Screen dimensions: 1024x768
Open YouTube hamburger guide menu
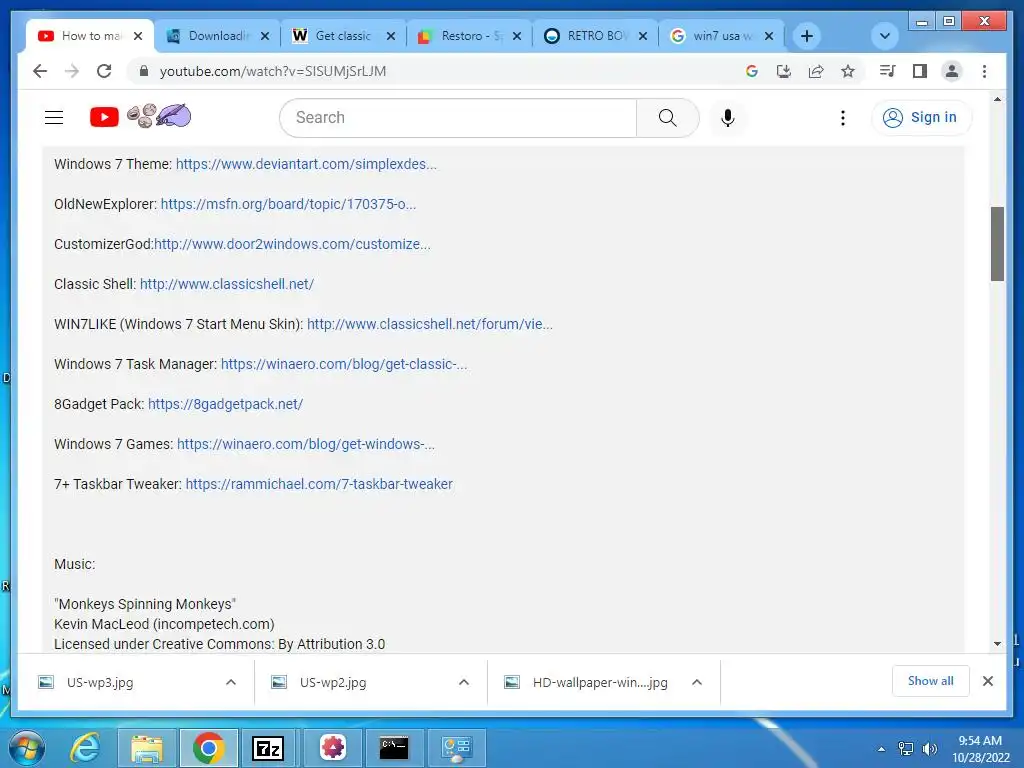[54, 118]
